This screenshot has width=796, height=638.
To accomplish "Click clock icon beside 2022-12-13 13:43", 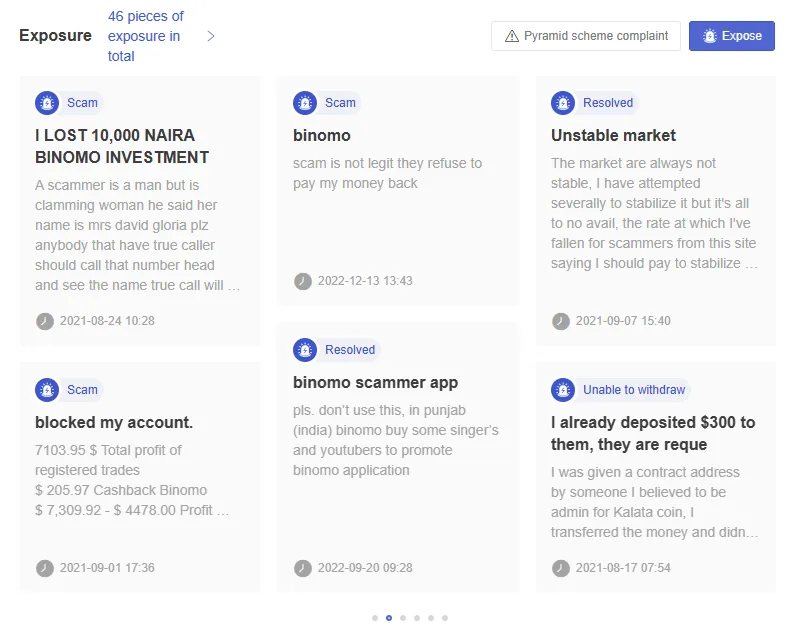I will pyautogui.click(x=303, y=281).
